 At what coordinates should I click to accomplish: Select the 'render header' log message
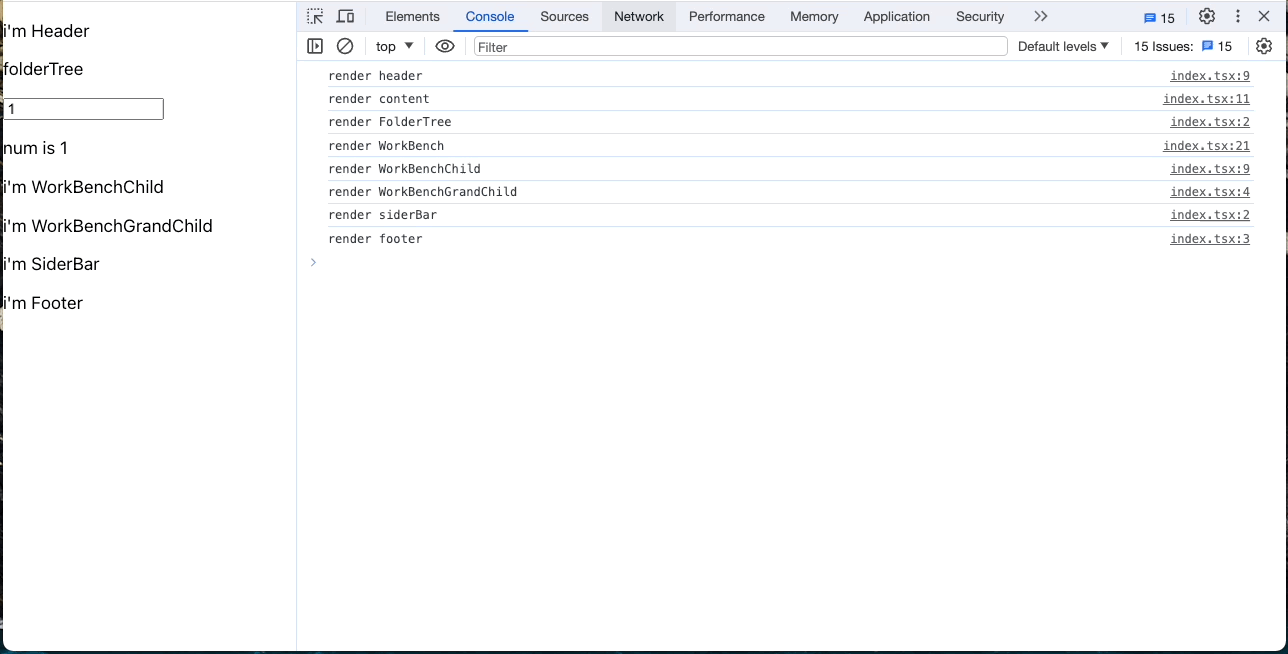(375, 76)
